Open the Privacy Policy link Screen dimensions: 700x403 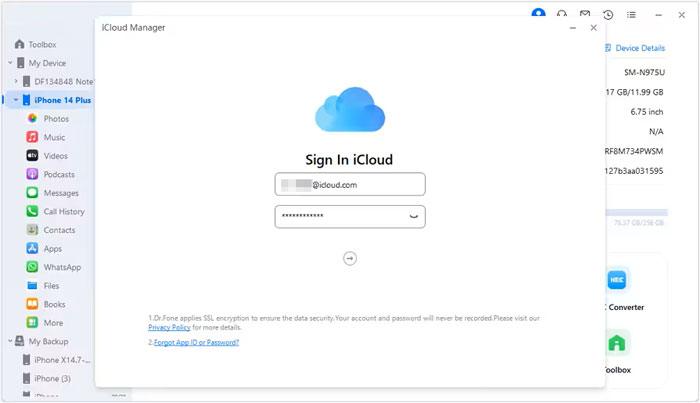coord(169,327)
